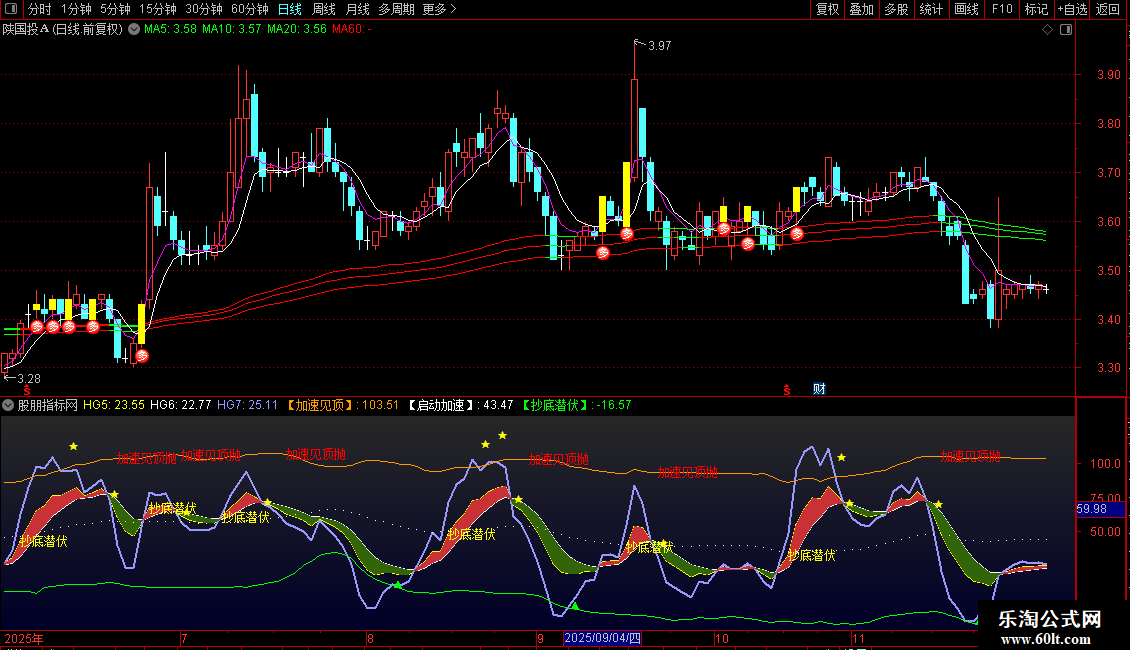Image resolution: width=1130 pixels, height=650 pixels.
Task: Click the red S marker near September
Action: pos(787,390)
